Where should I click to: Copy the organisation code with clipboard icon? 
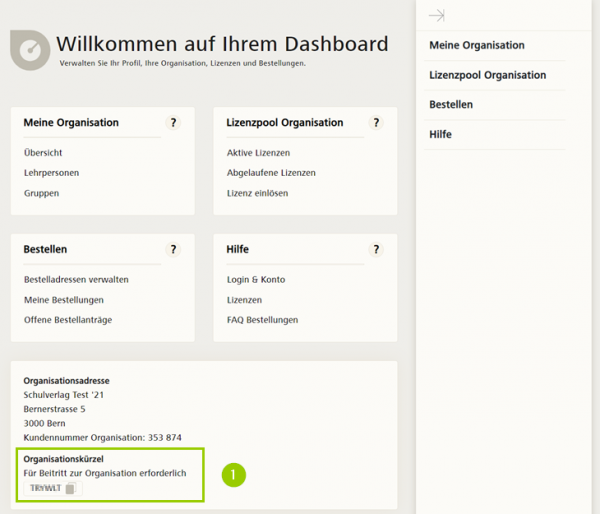(x=70, y=488)
